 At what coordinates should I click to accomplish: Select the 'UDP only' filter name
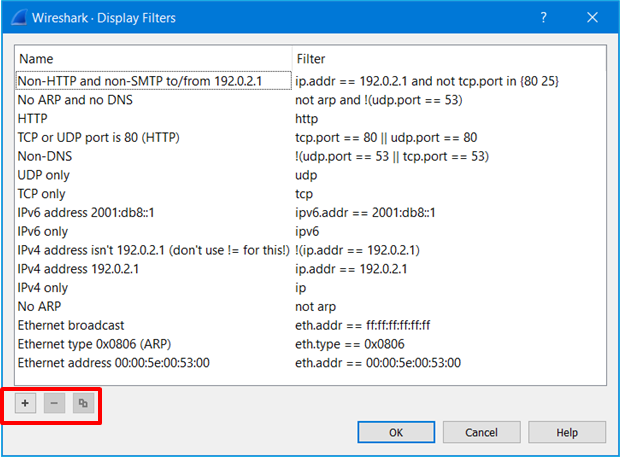pos(43,175)
